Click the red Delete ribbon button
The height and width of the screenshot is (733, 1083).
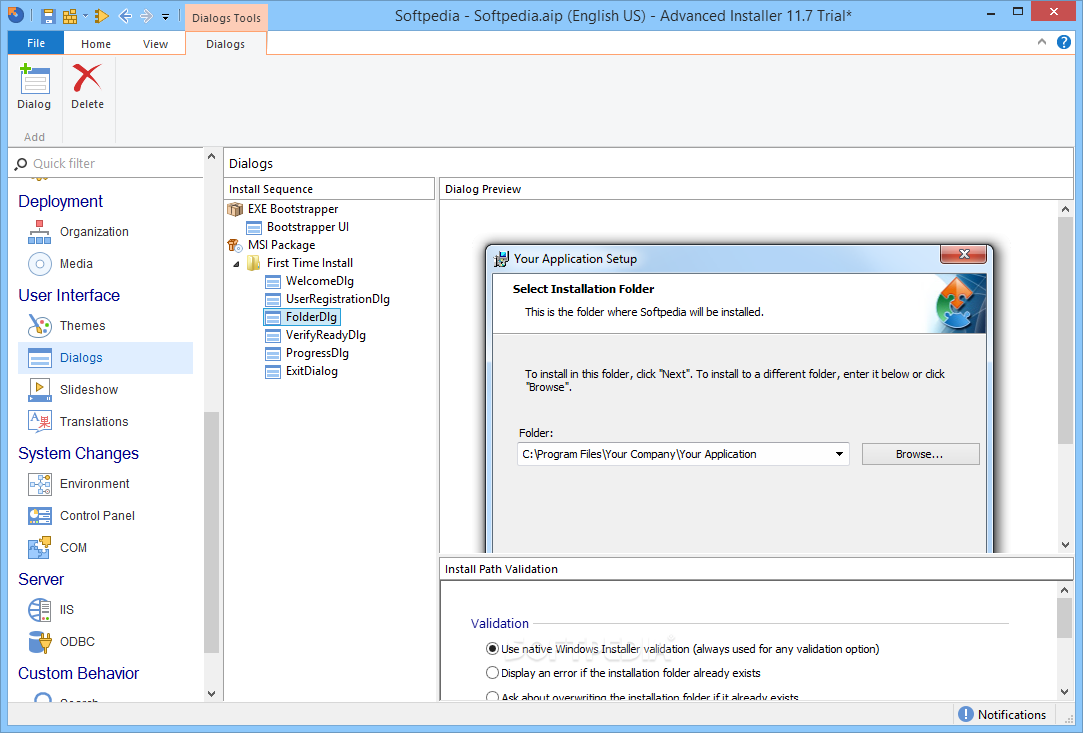coord(87,87)
